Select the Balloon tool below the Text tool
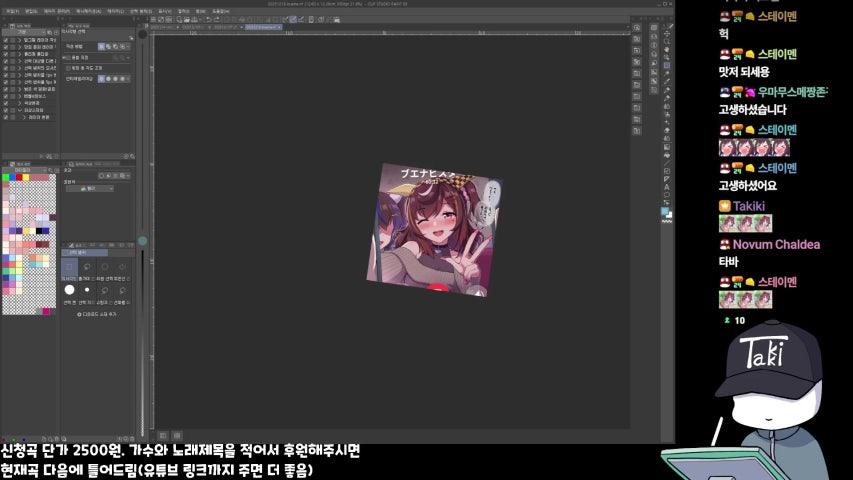The image size is (853, 480). coord(666,195)
